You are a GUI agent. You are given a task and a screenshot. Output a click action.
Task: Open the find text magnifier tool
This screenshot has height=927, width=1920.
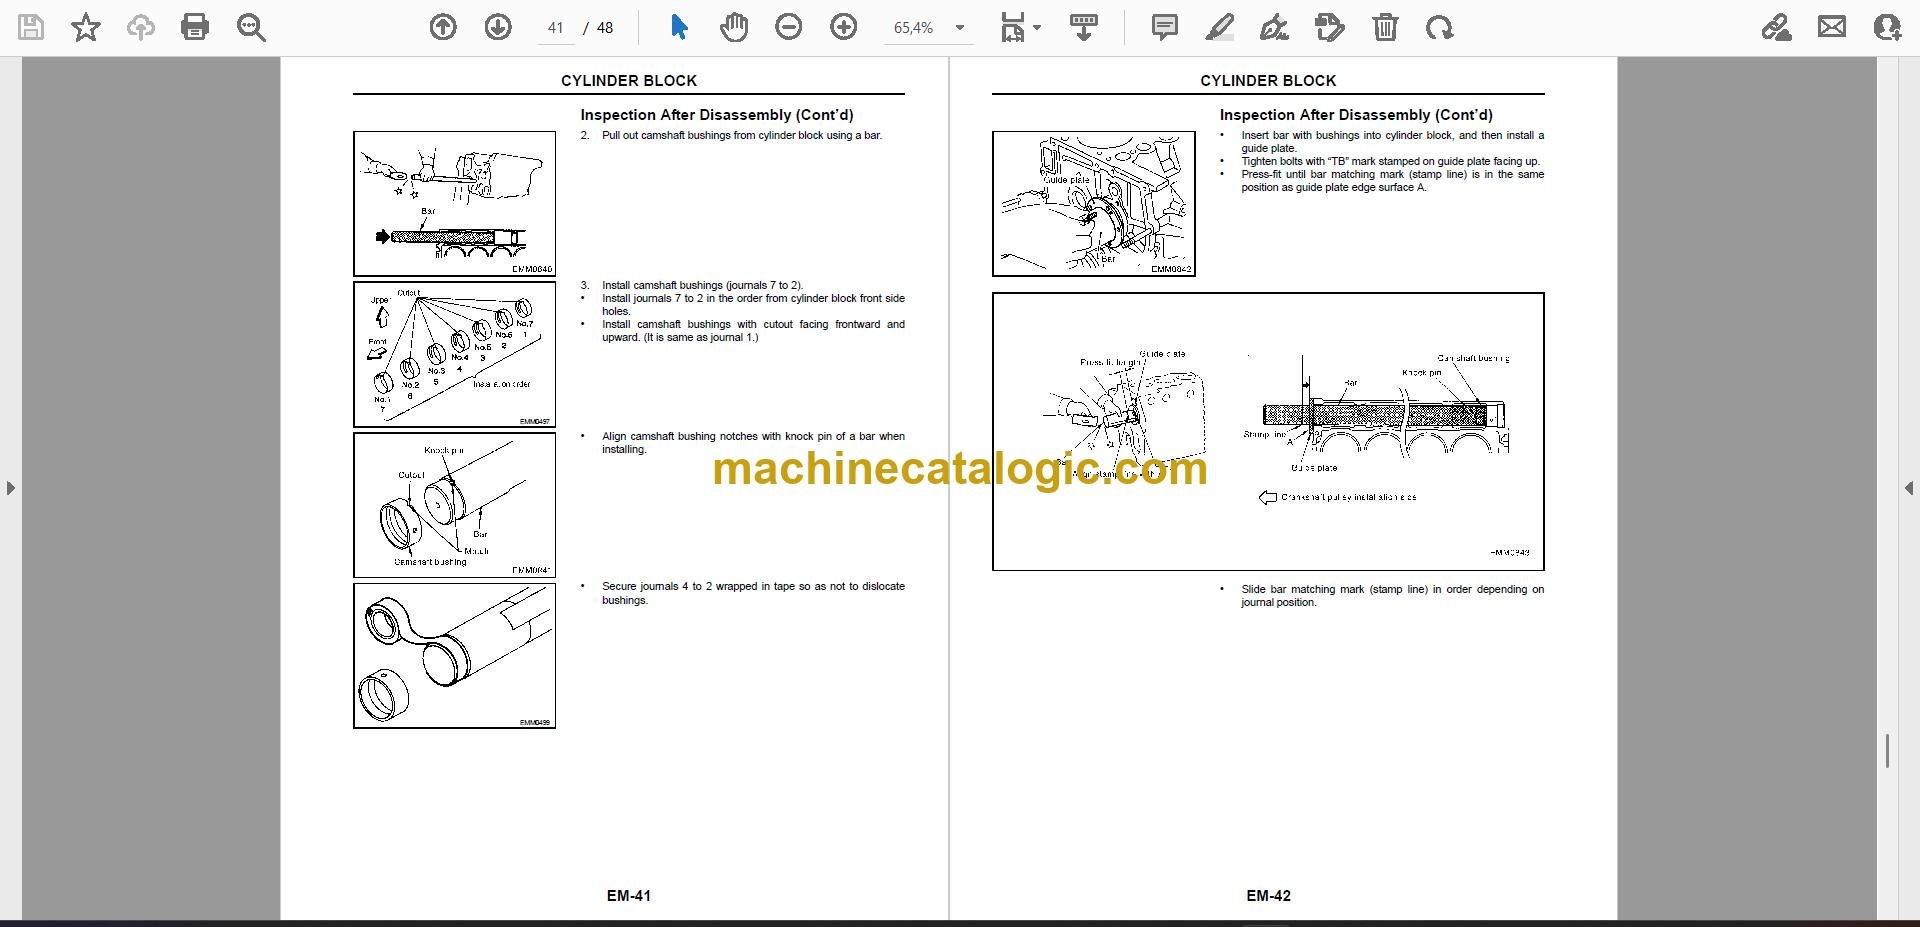(251, 28)
